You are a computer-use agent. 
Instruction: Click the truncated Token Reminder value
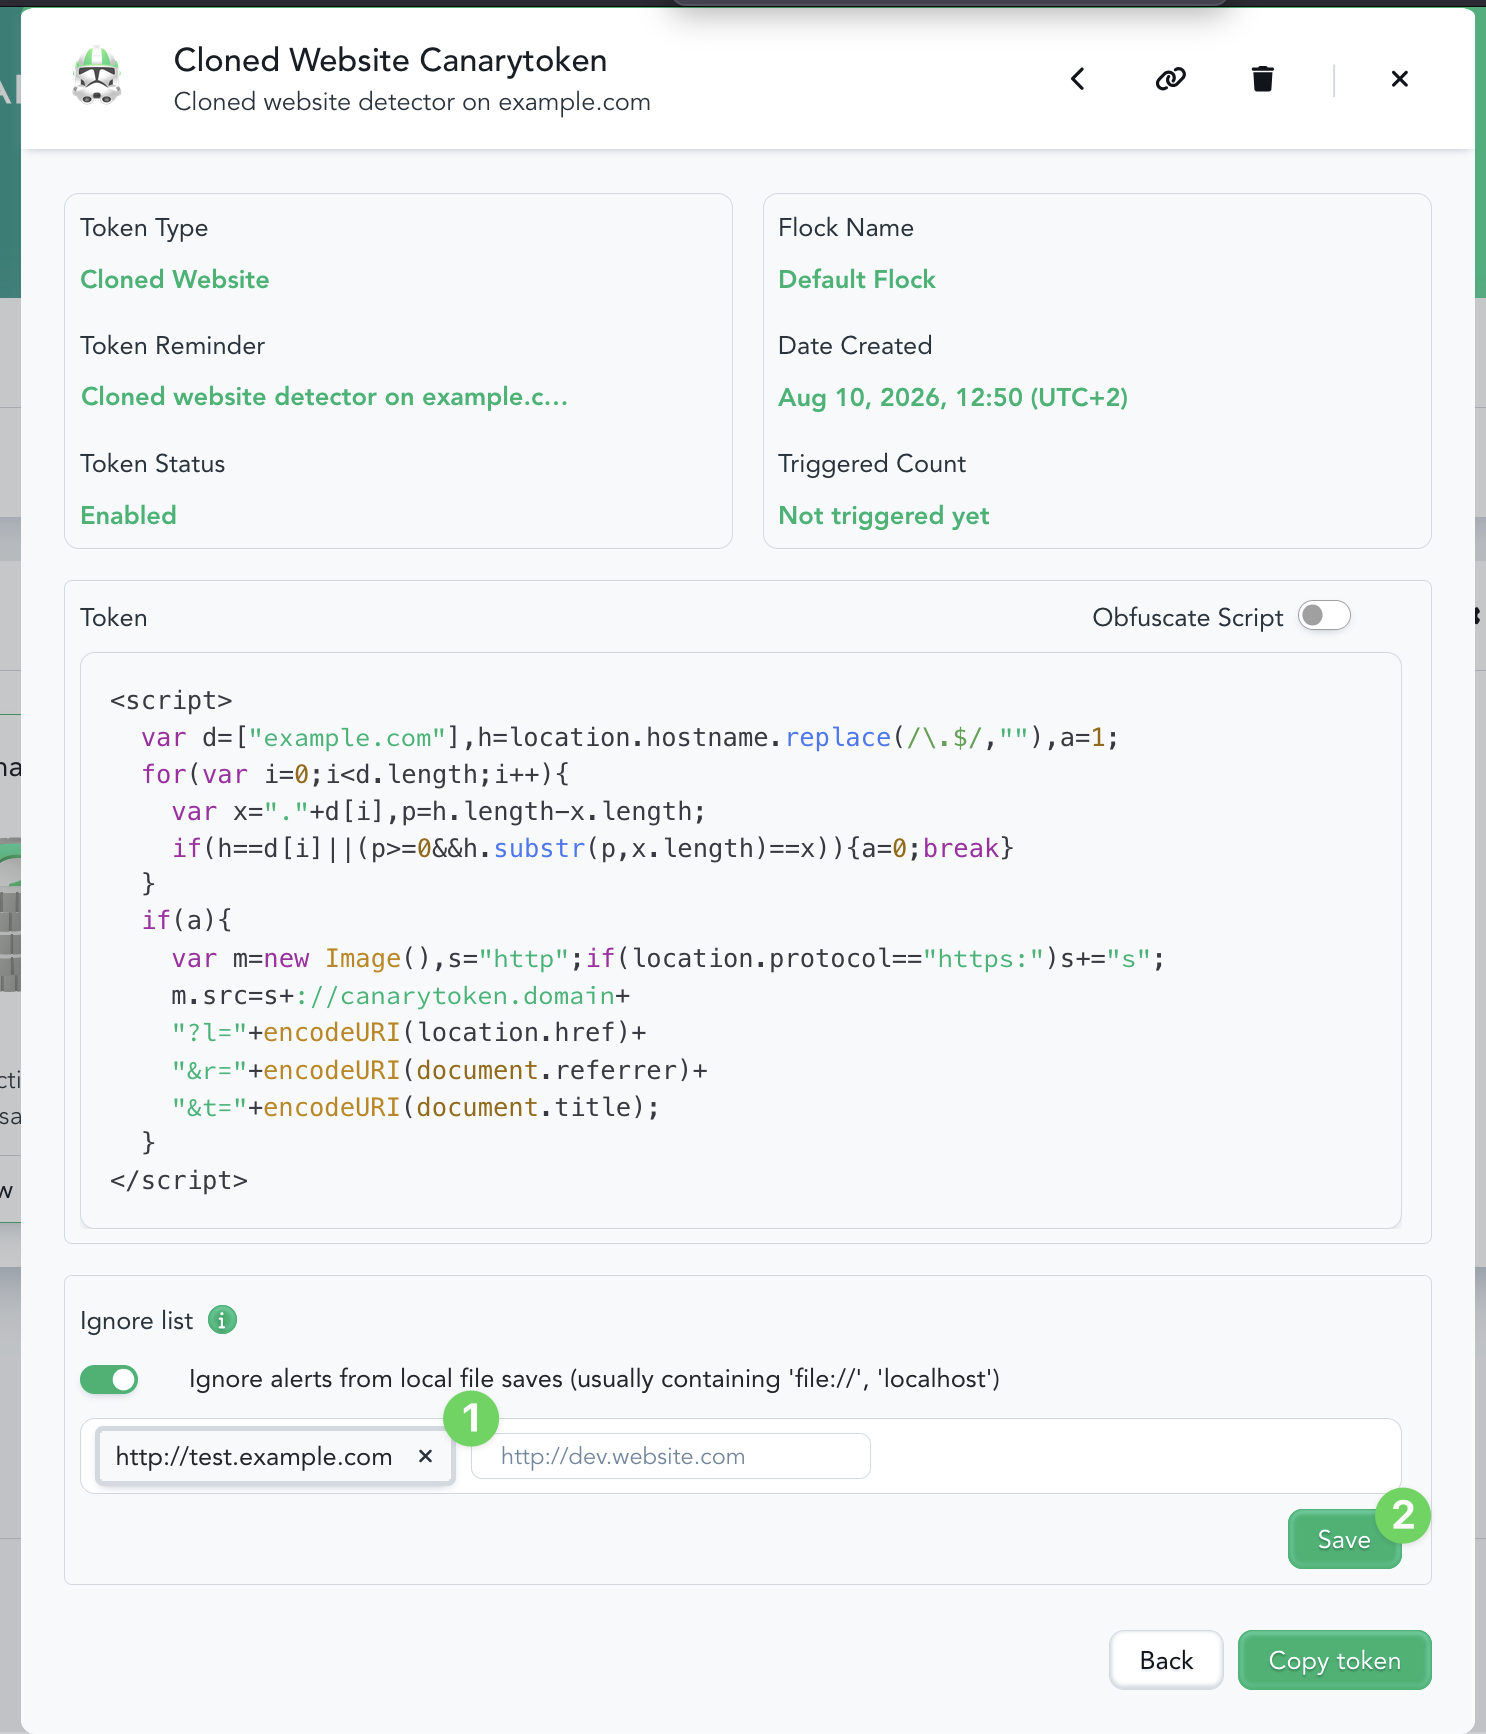point(324,397)
